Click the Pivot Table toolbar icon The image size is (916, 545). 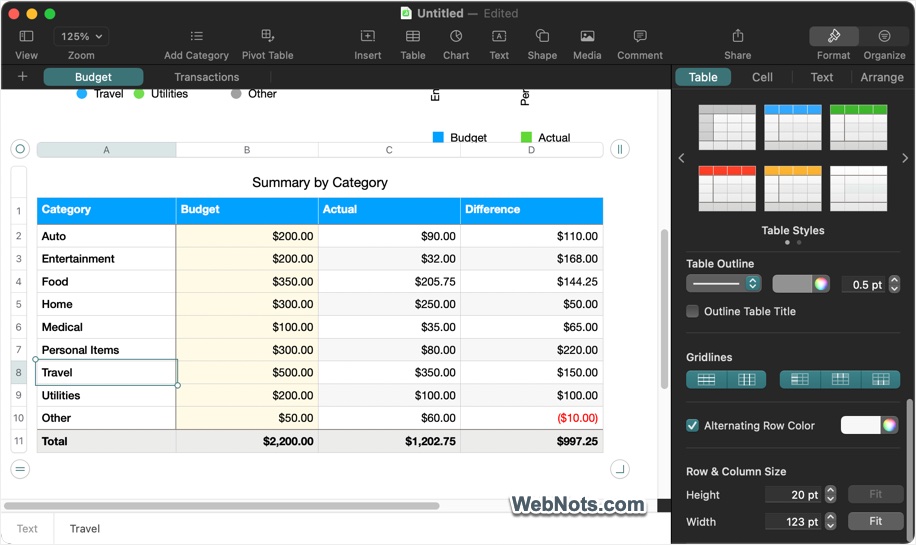coord(268,36)
